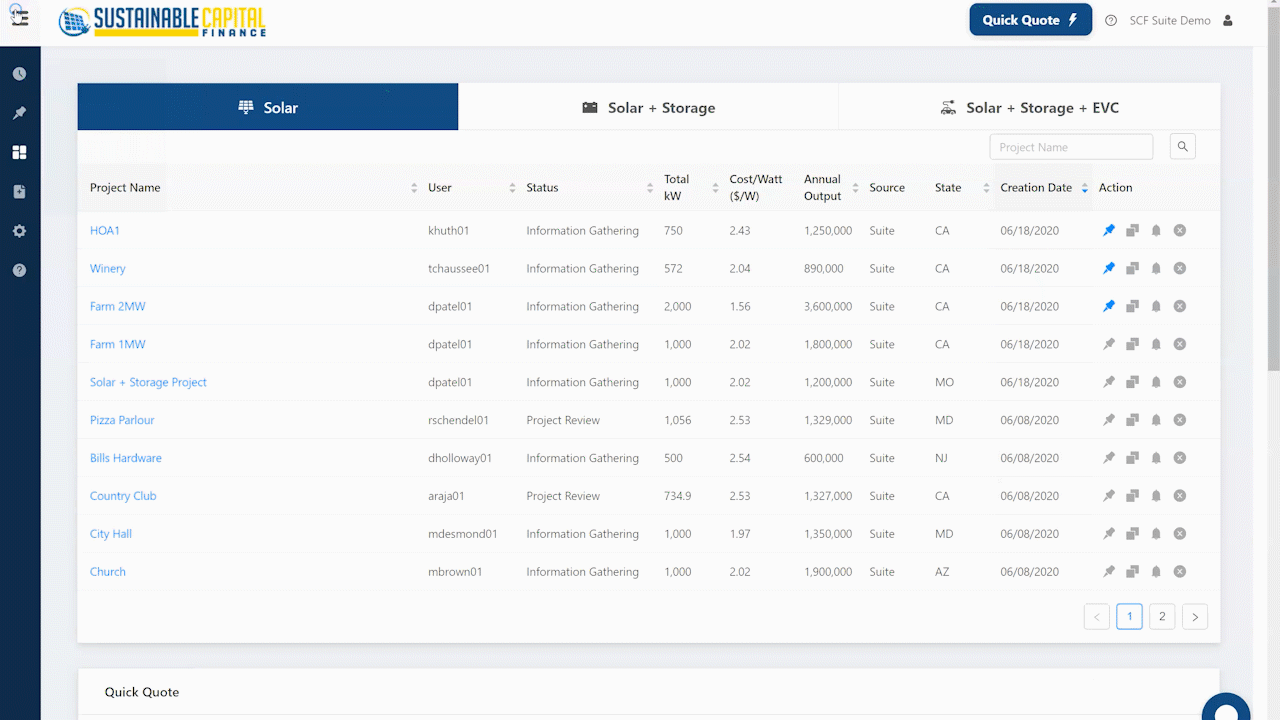This screenshot has width=1280, height=720.
Task: Click the Quick Quote button
Action: tap(1030, 20)
